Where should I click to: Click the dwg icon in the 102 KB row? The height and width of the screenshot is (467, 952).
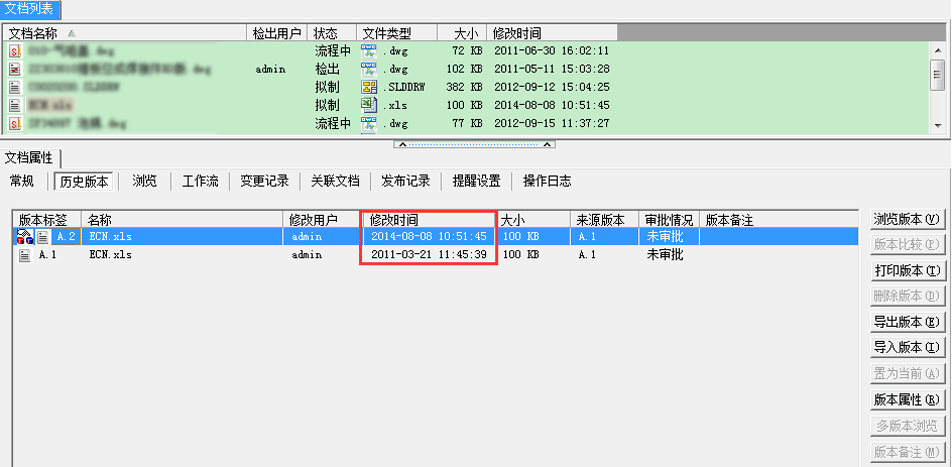pyautogui.click(x=368, y=69)
